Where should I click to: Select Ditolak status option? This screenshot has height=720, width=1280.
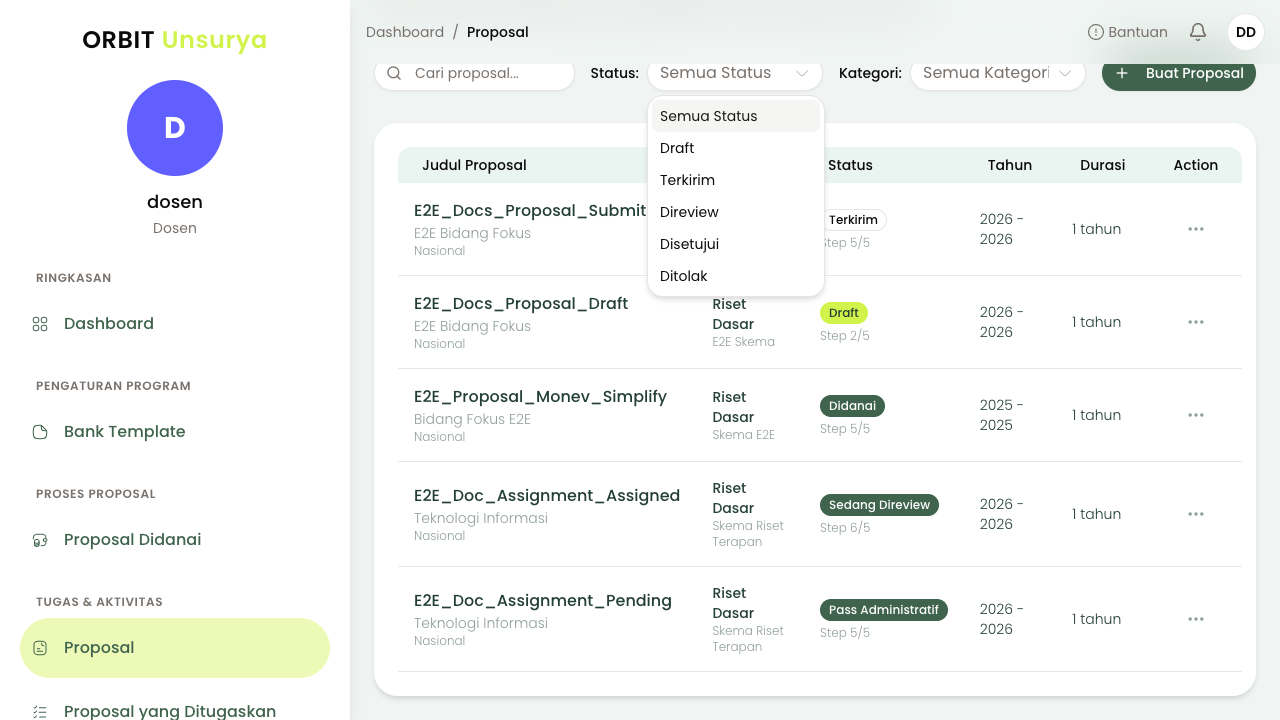click(x=736, y=276)
